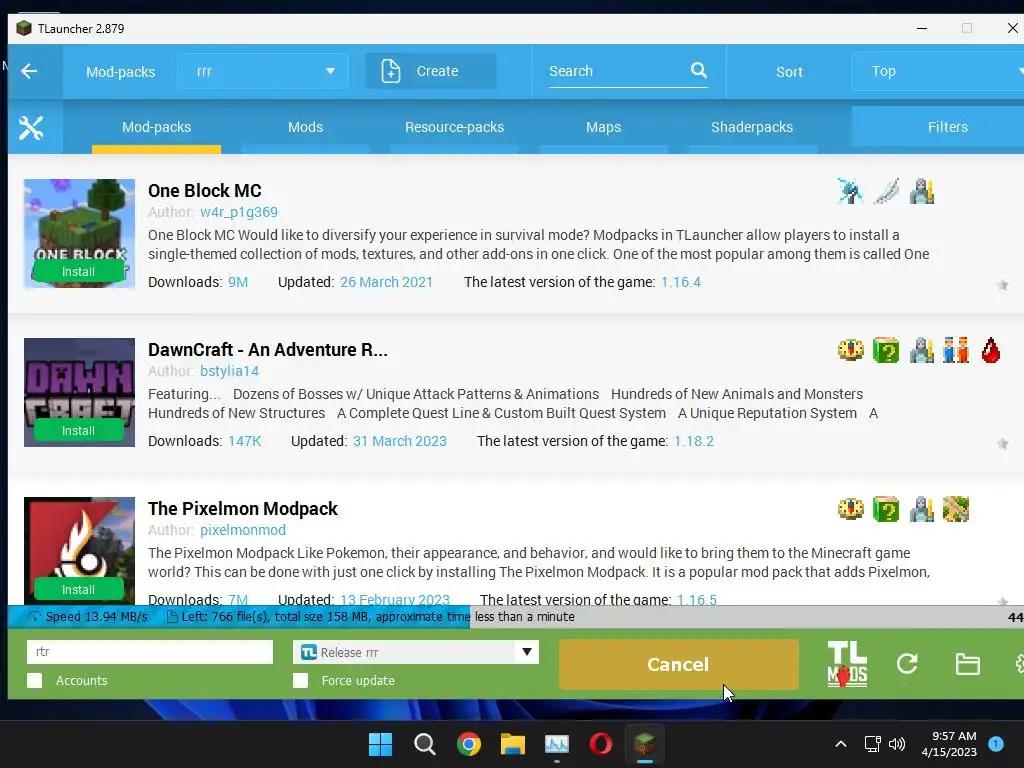Click the two villagers icon on DawnCraft
The image size is (1024, 768).
[x=956, y=350]
